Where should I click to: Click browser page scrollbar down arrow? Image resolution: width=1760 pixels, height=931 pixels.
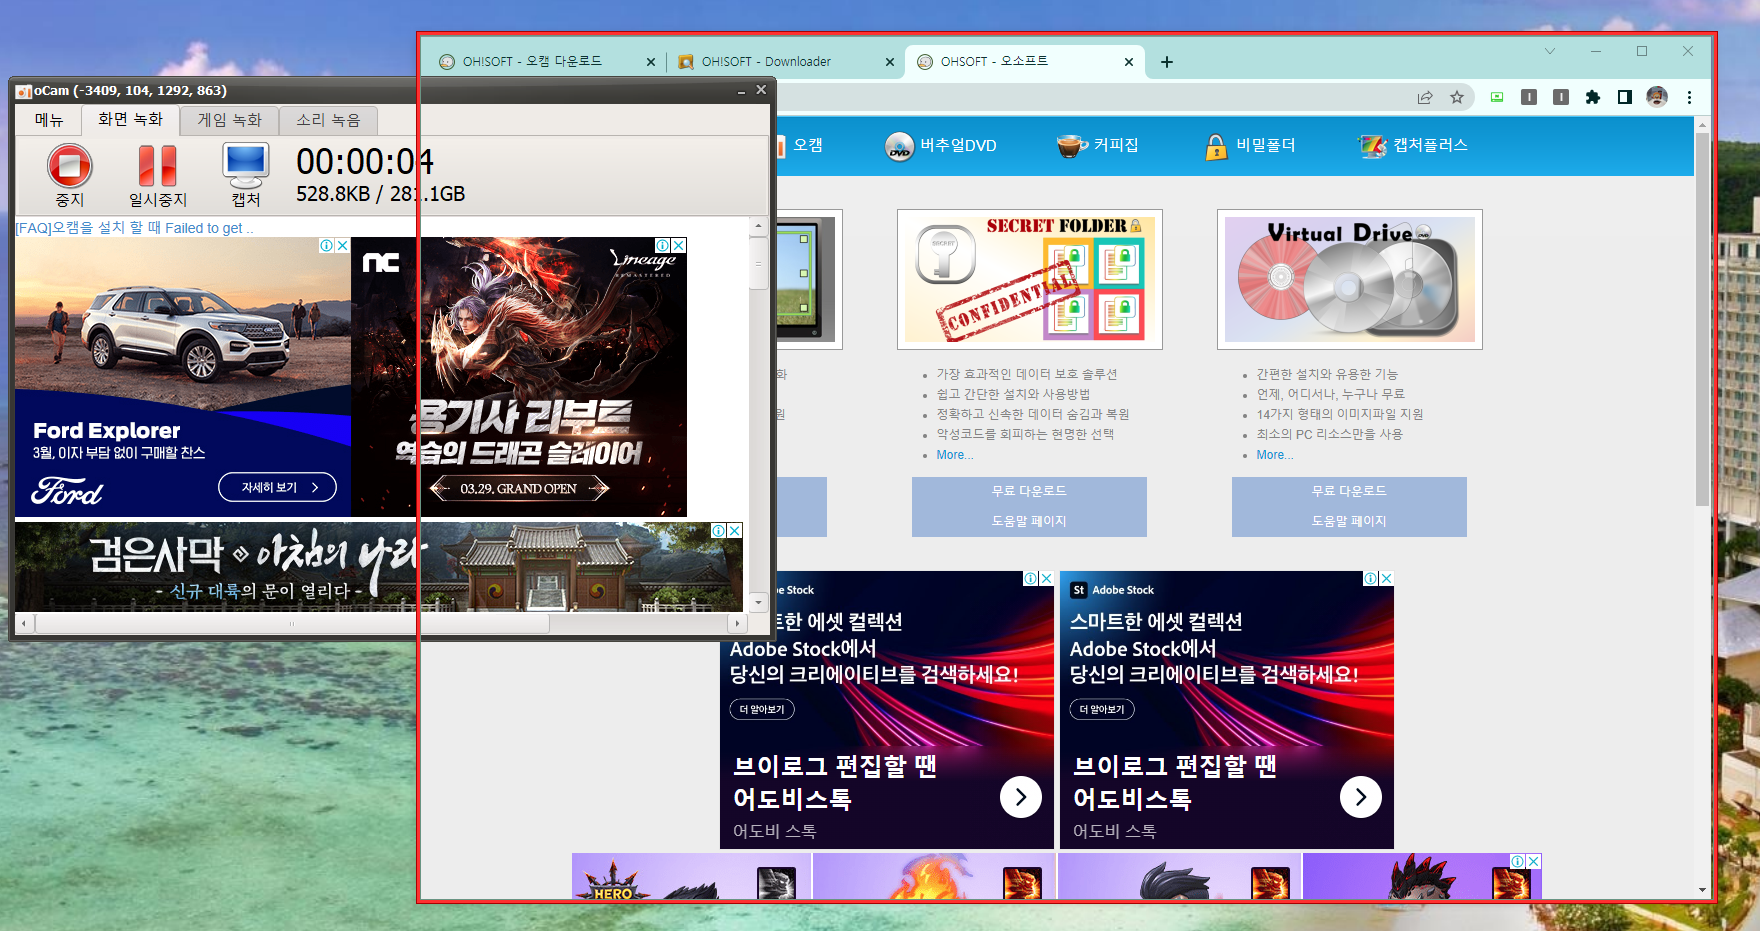tap(1702, 890)
